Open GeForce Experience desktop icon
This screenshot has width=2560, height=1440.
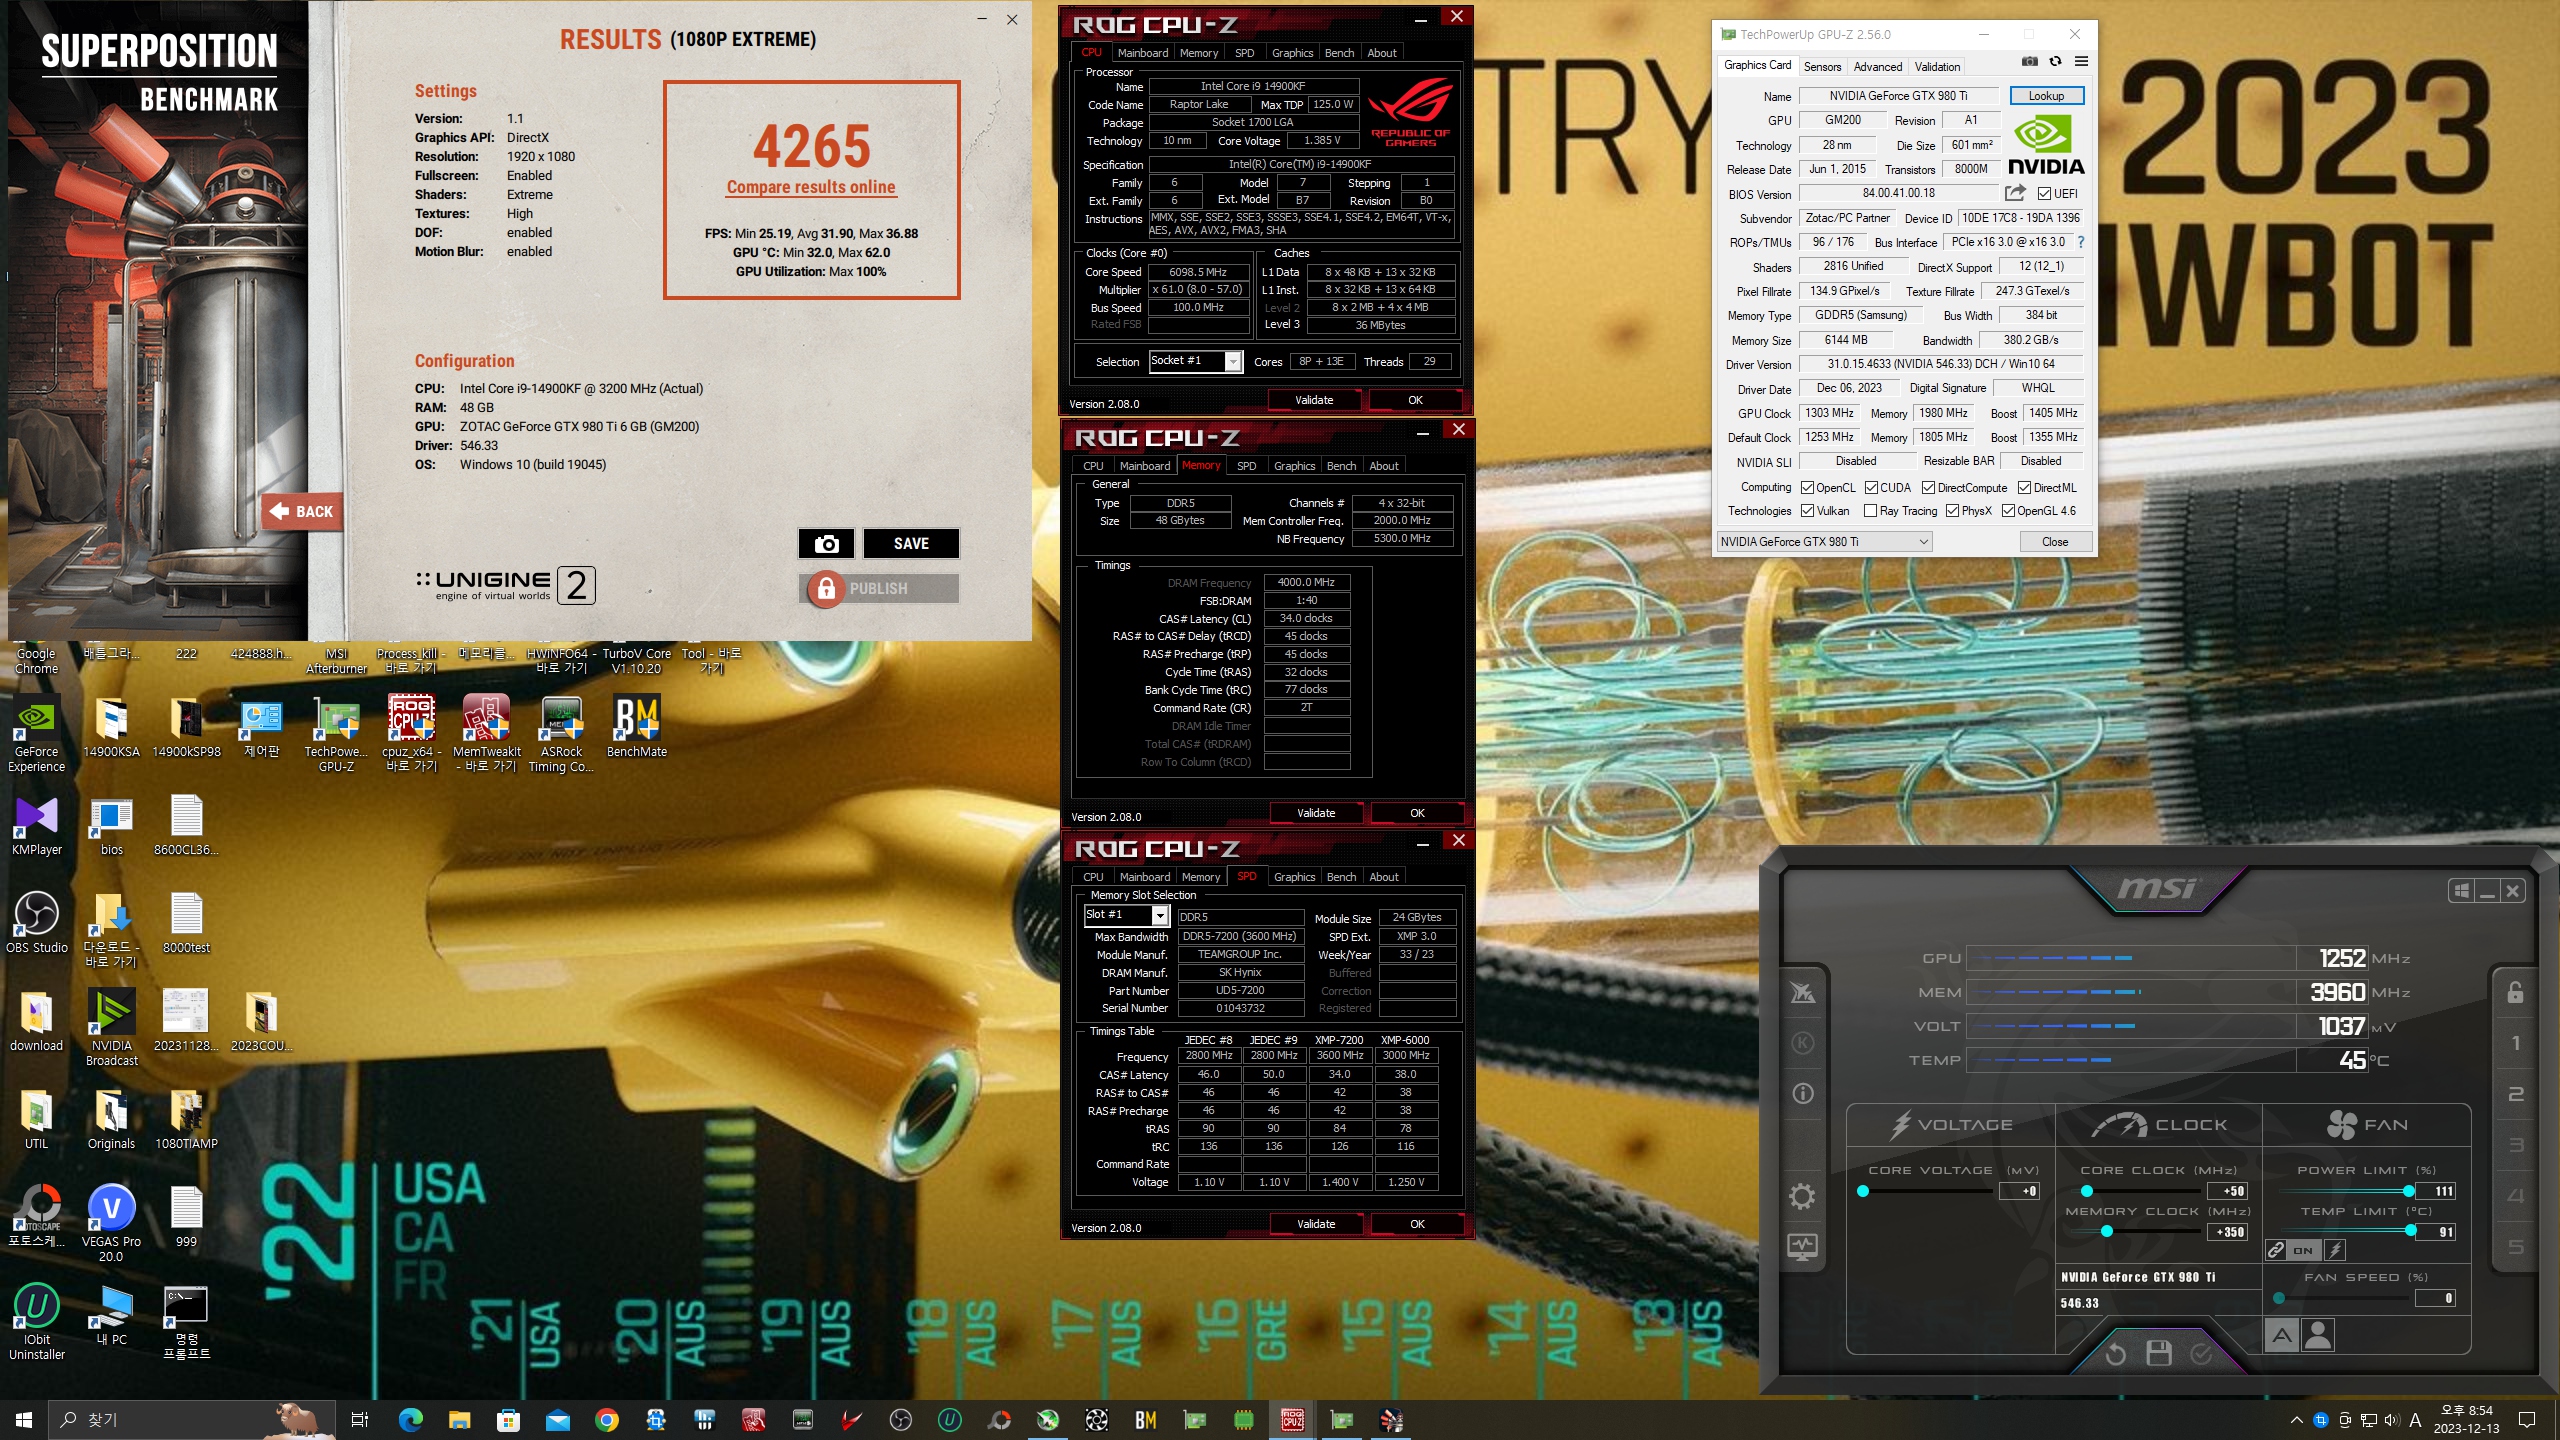[37, 734]
